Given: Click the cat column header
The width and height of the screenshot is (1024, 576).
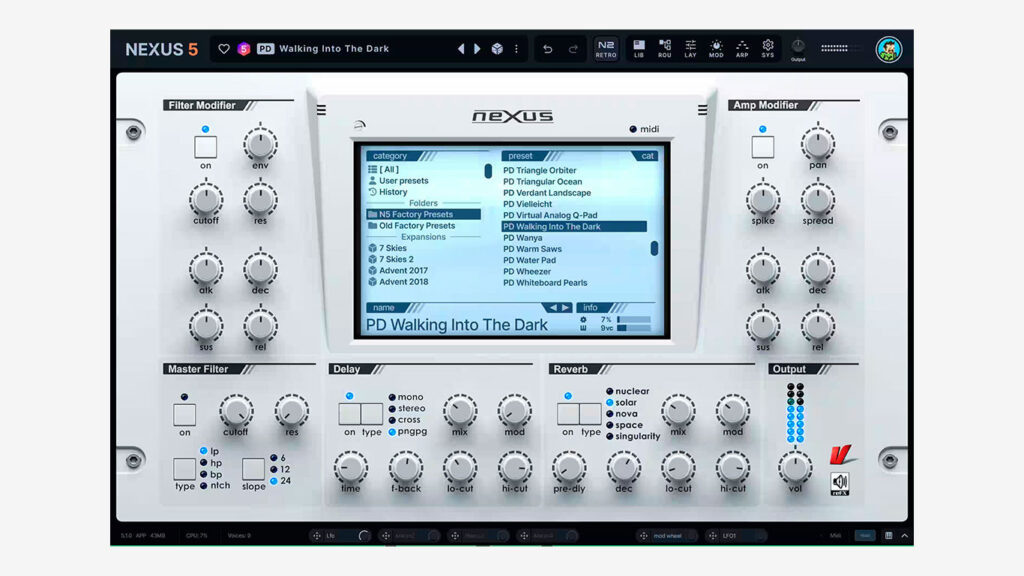Looking at the screenshot, I should [x=647, y=156].
